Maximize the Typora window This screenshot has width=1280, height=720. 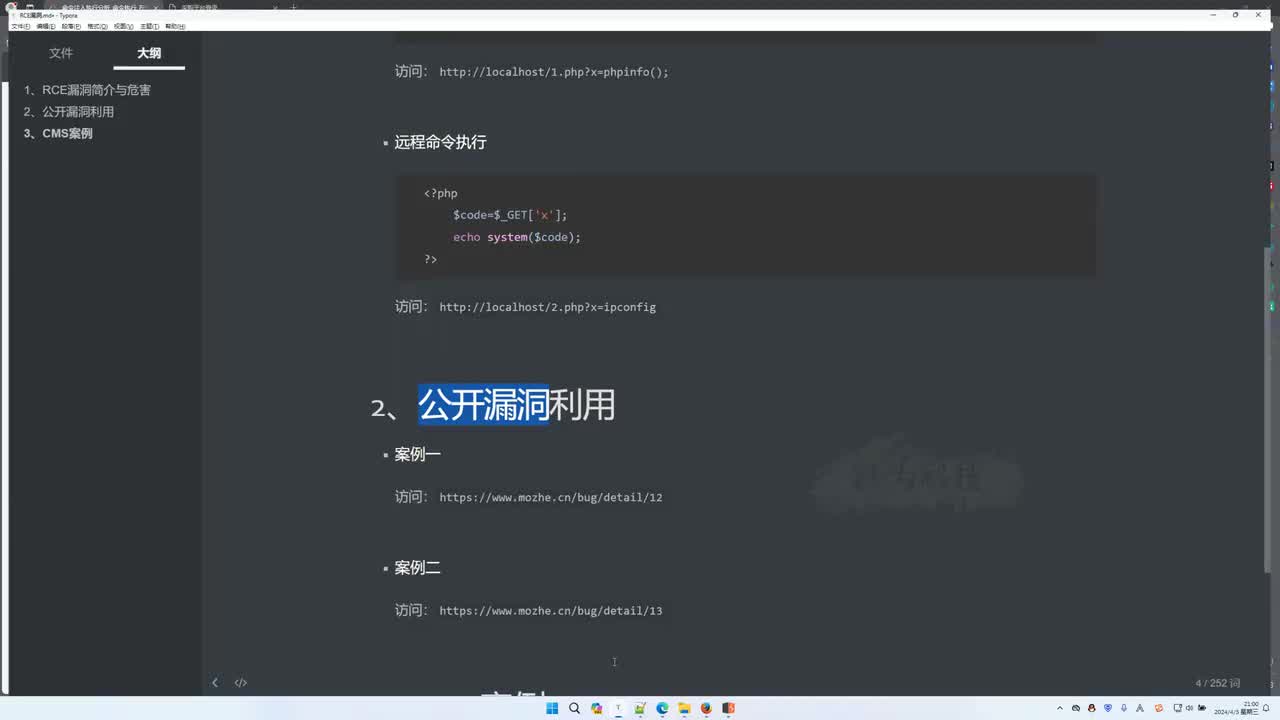[1235, 14]
